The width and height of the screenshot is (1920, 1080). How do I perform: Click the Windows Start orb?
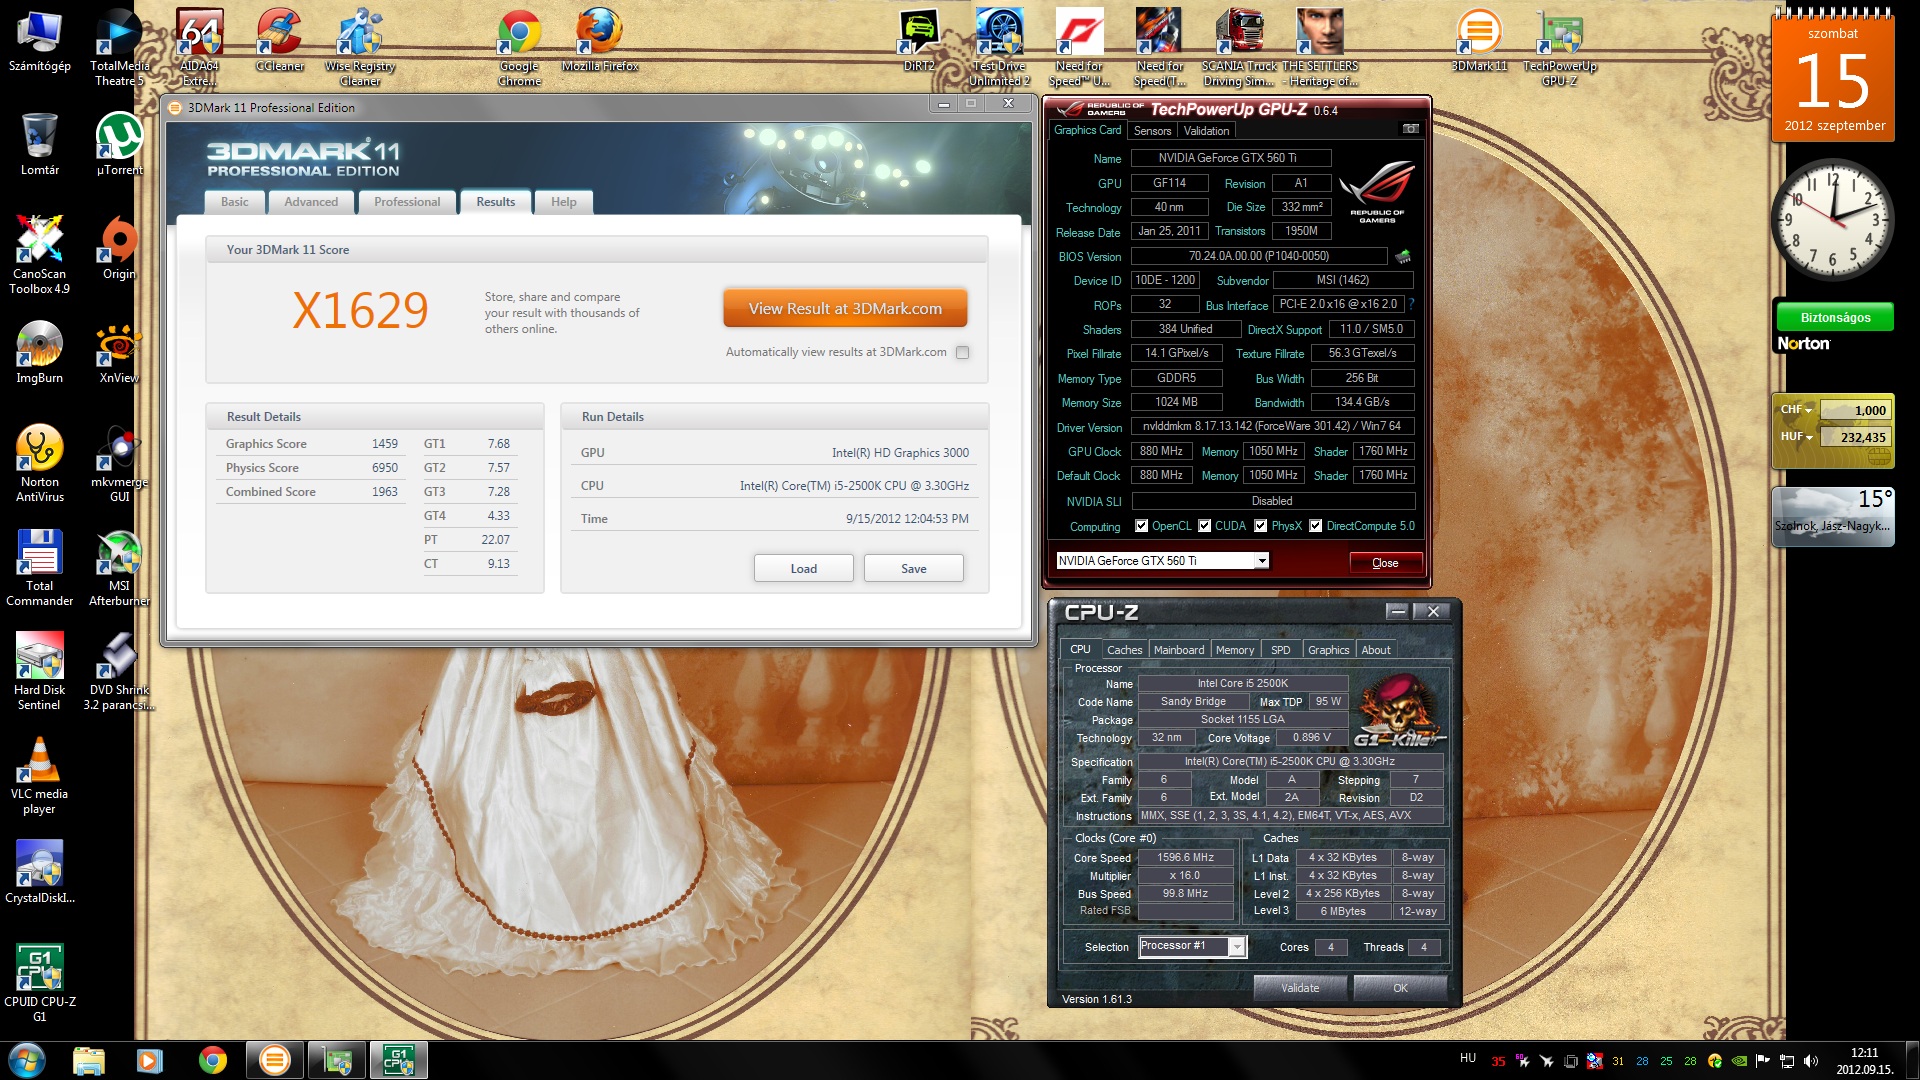(x=27, y=1059)
